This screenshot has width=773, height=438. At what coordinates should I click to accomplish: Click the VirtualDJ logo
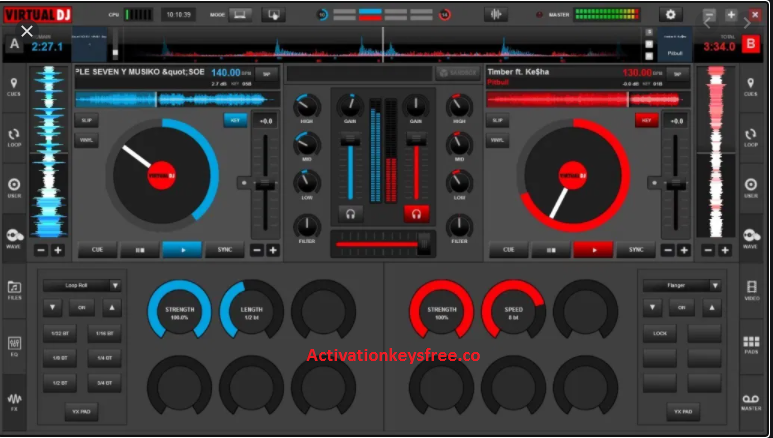(x=37, y=15)
